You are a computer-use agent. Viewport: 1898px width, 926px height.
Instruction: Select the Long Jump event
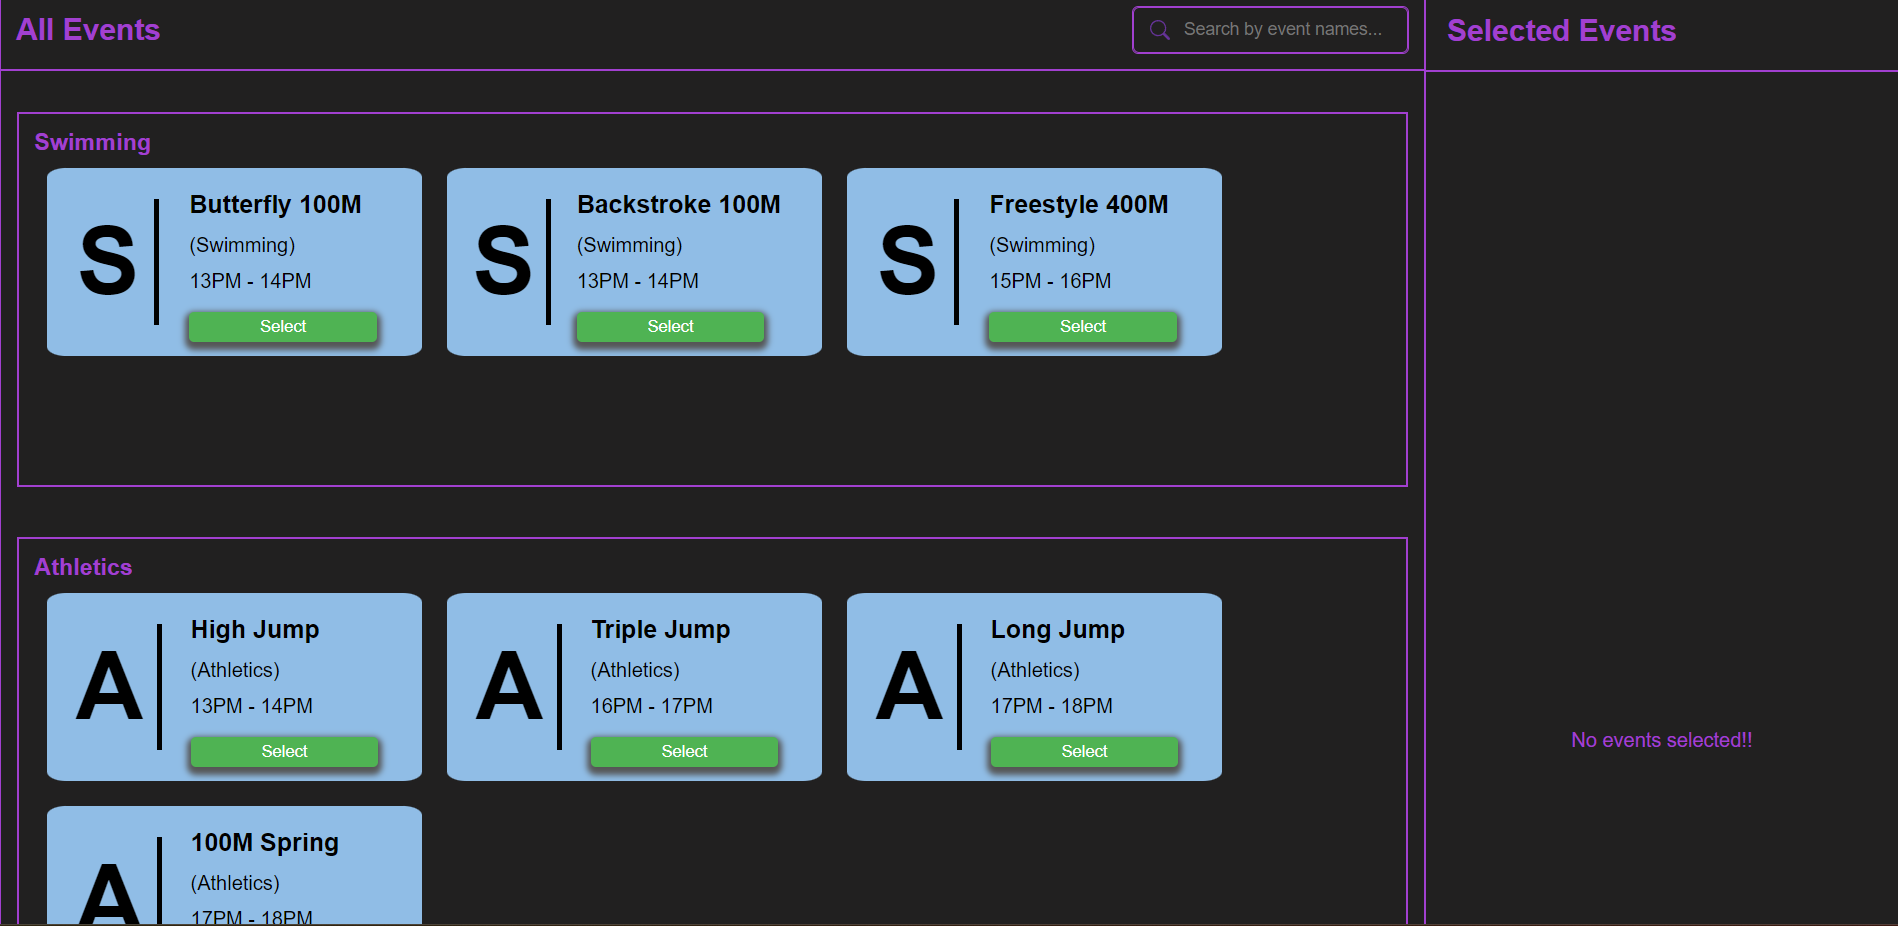click(1084, 752)
